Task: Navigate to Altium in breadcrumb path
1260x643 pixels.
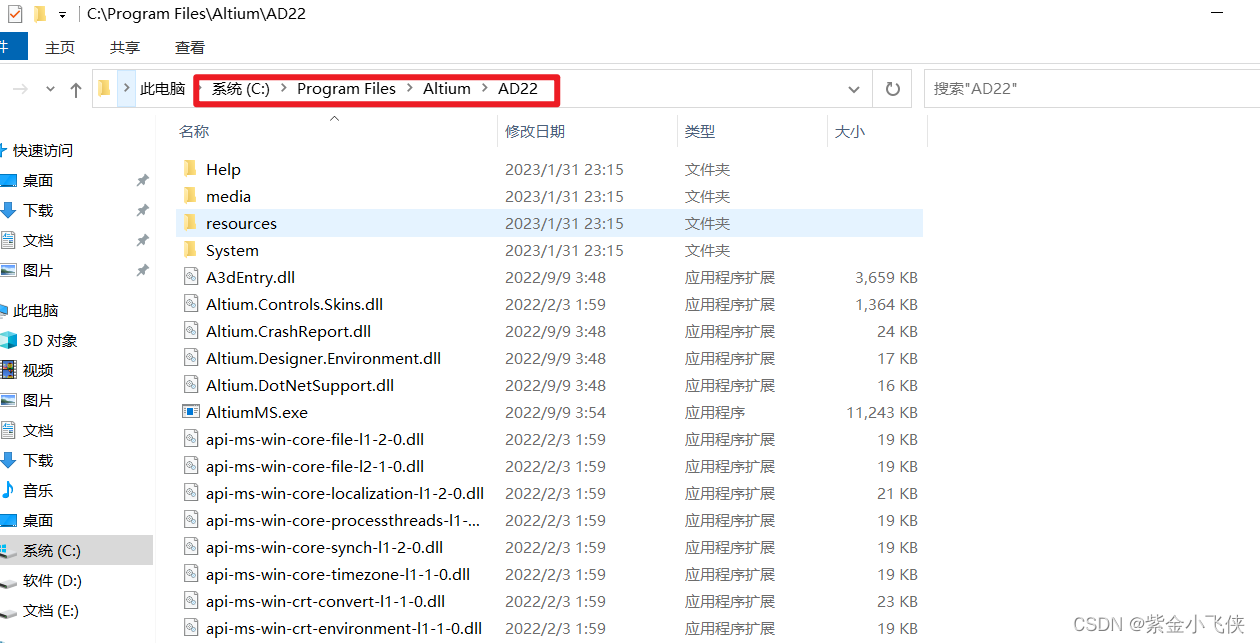Action: pyautogui.click(x=446, y=89)
